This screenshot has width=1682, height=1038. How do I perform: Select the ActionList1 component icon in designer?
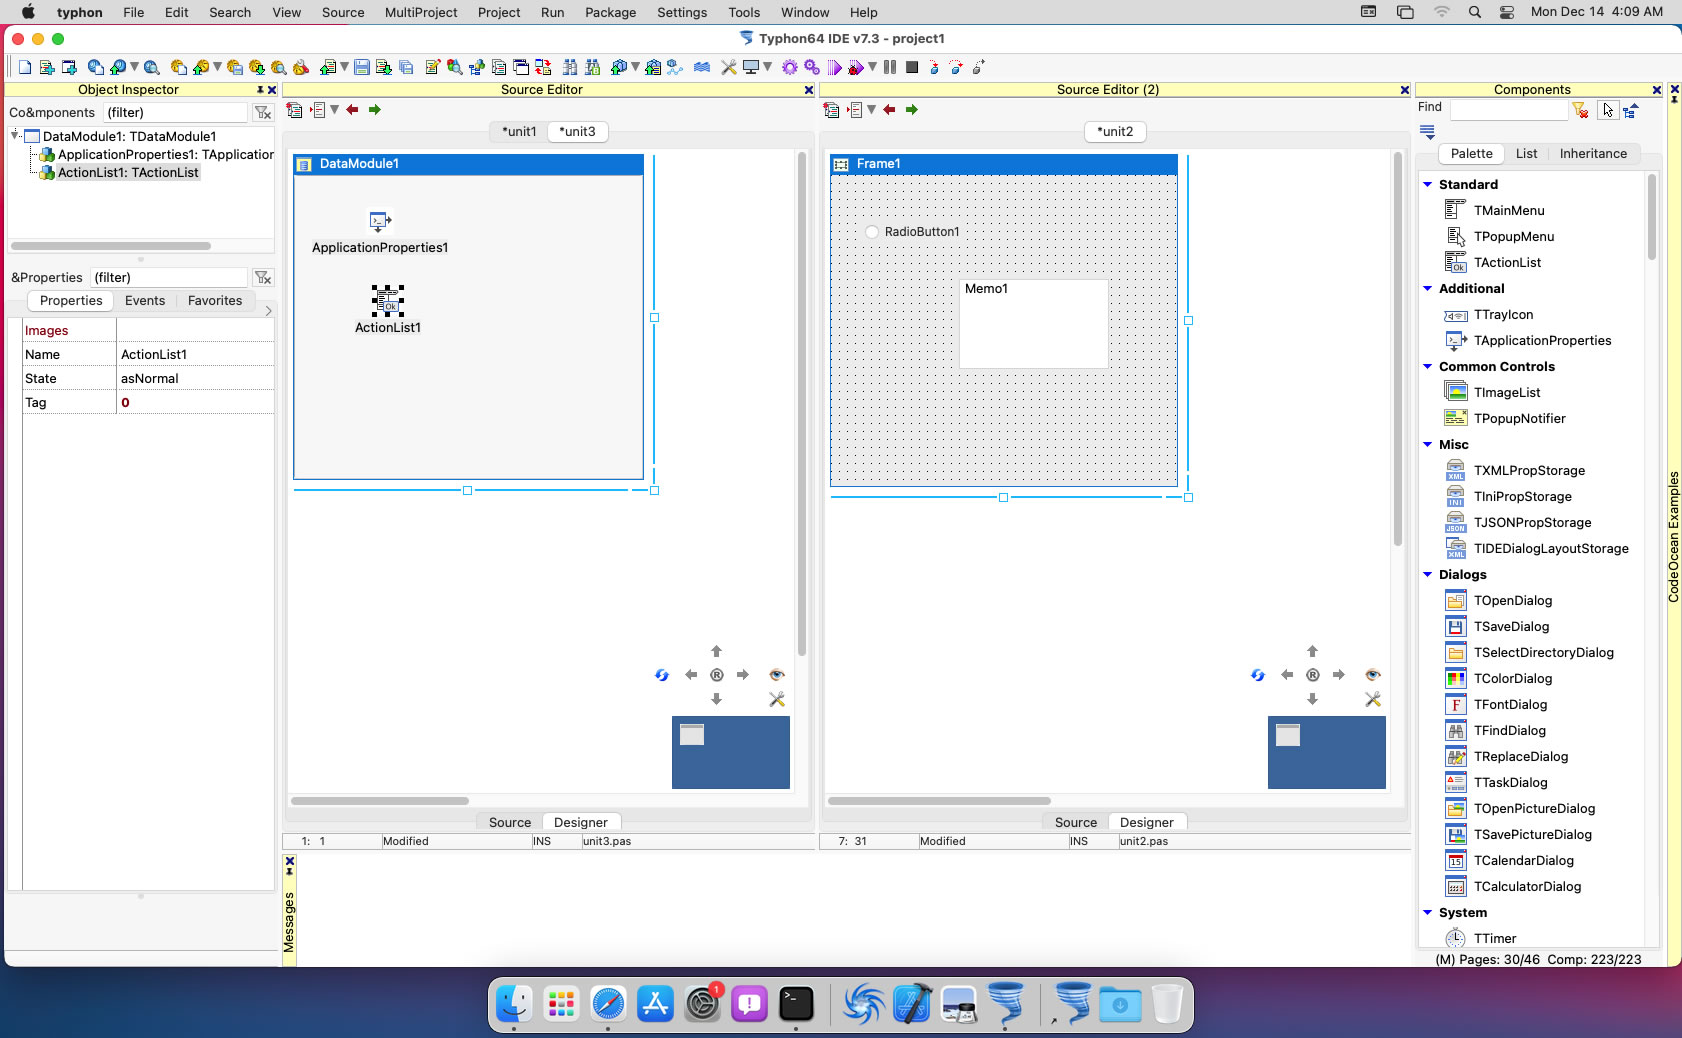tap(388, 300)
